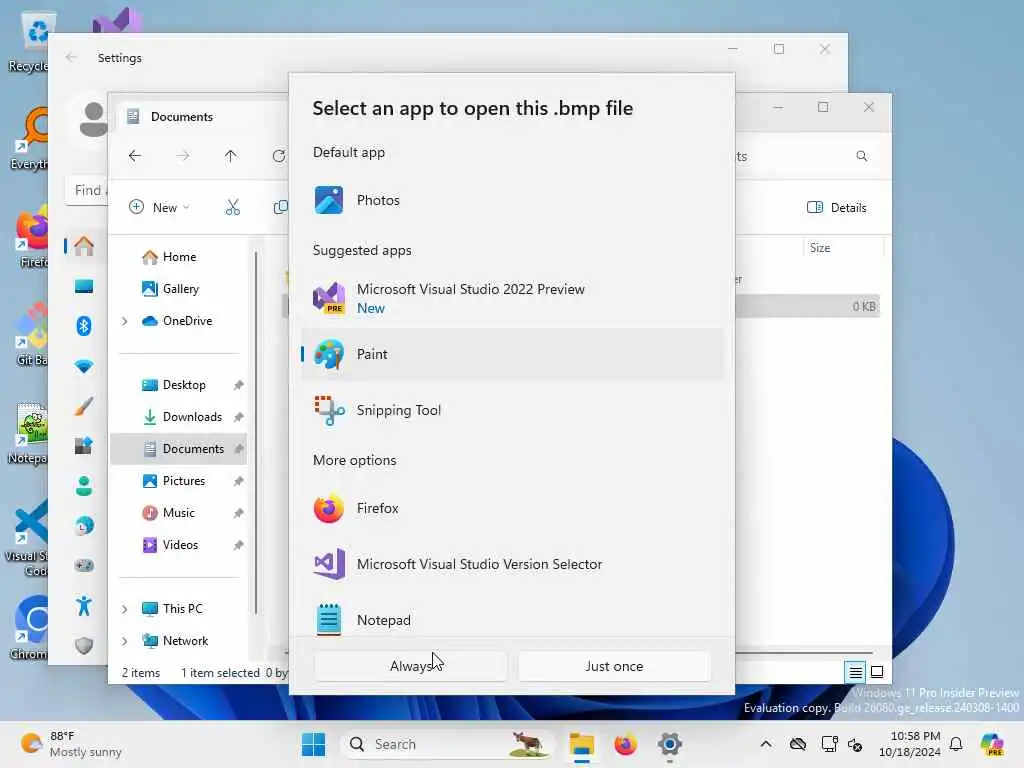Open Time & language icon in Settings
The width and height of the screenshot is (1024, 768).
point(84,526)
